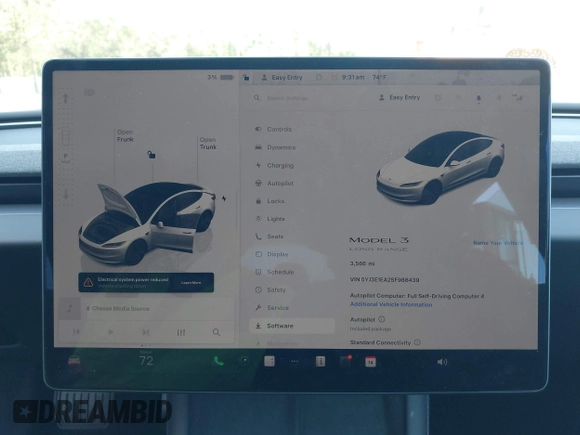The width and height of the screenshot is (580, 435).
Task: Tap the charge port lightning icon
Action: pyautogui.click(x=224, y=198)
